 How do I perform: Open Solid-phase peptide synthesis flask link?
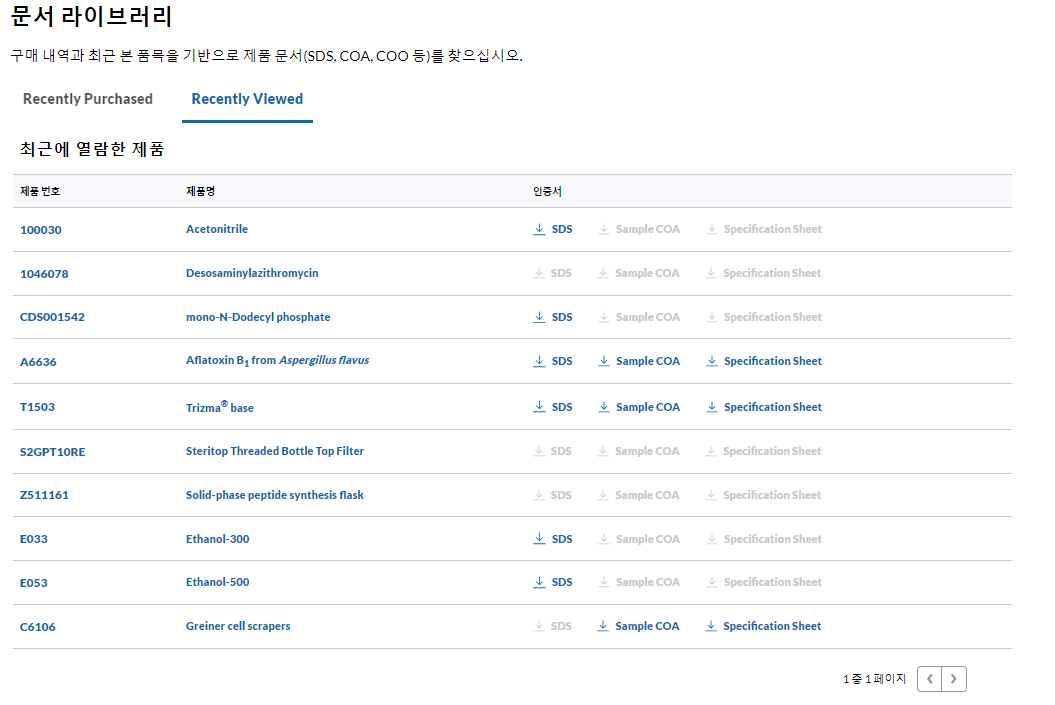275,495
